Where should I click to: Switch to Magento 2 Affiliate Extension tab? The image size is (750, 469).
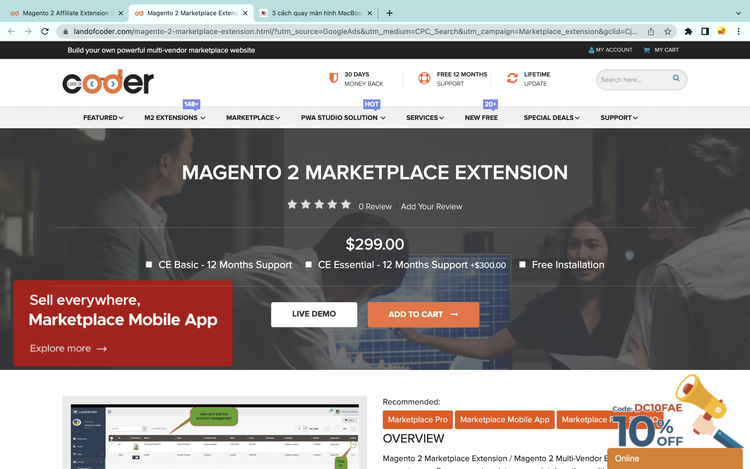pyautogui.click(x=60, y=13)
